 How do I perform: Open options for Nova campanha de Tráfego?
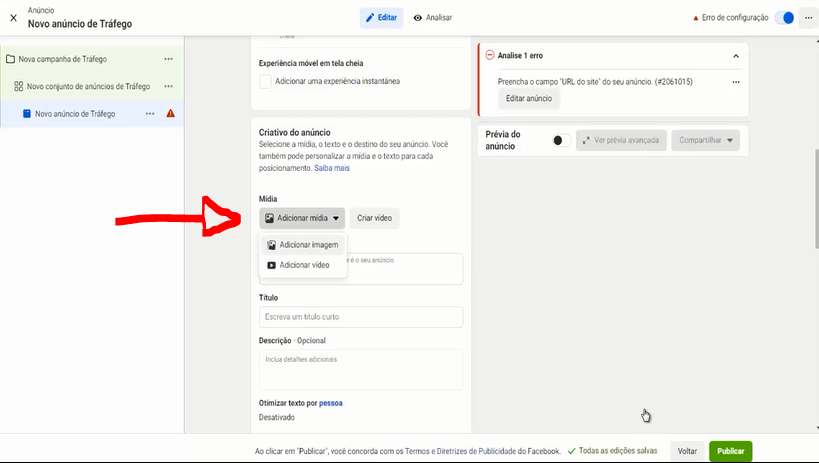pyautogui.click(x=168, y=59)
